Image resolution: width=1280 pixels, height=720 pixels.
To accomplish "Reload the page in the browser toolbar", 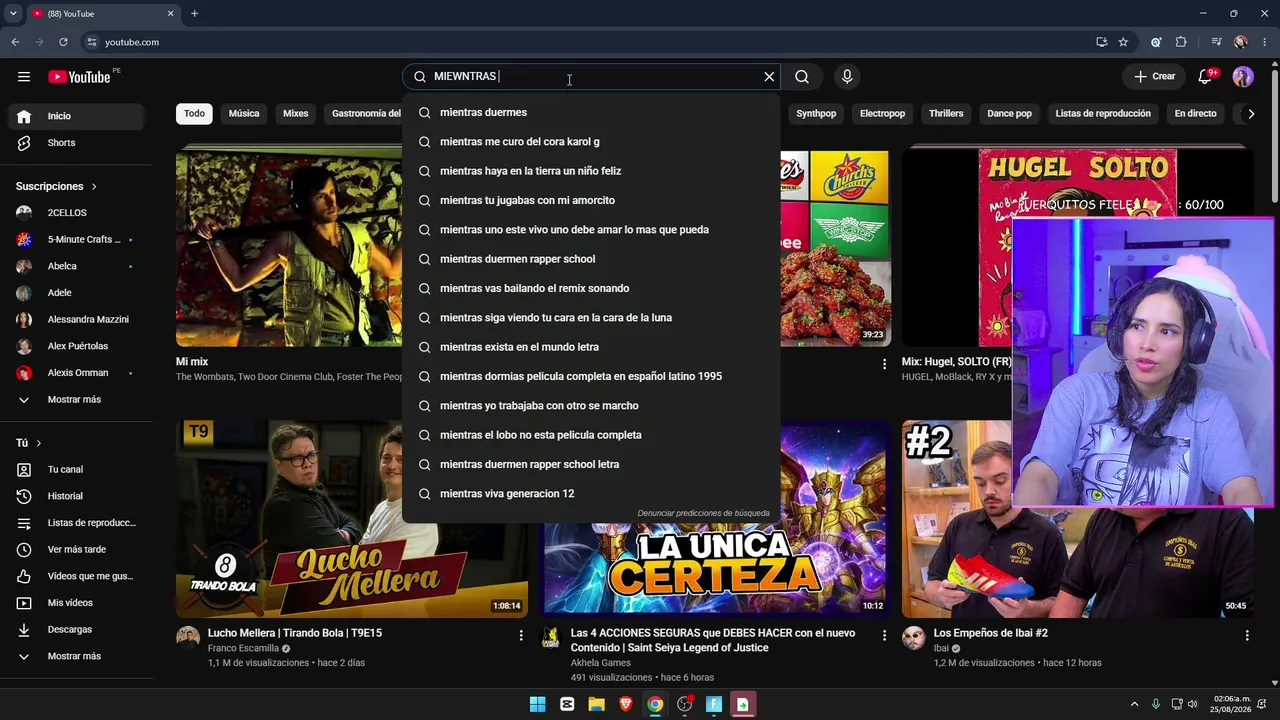I will point(63,42).
